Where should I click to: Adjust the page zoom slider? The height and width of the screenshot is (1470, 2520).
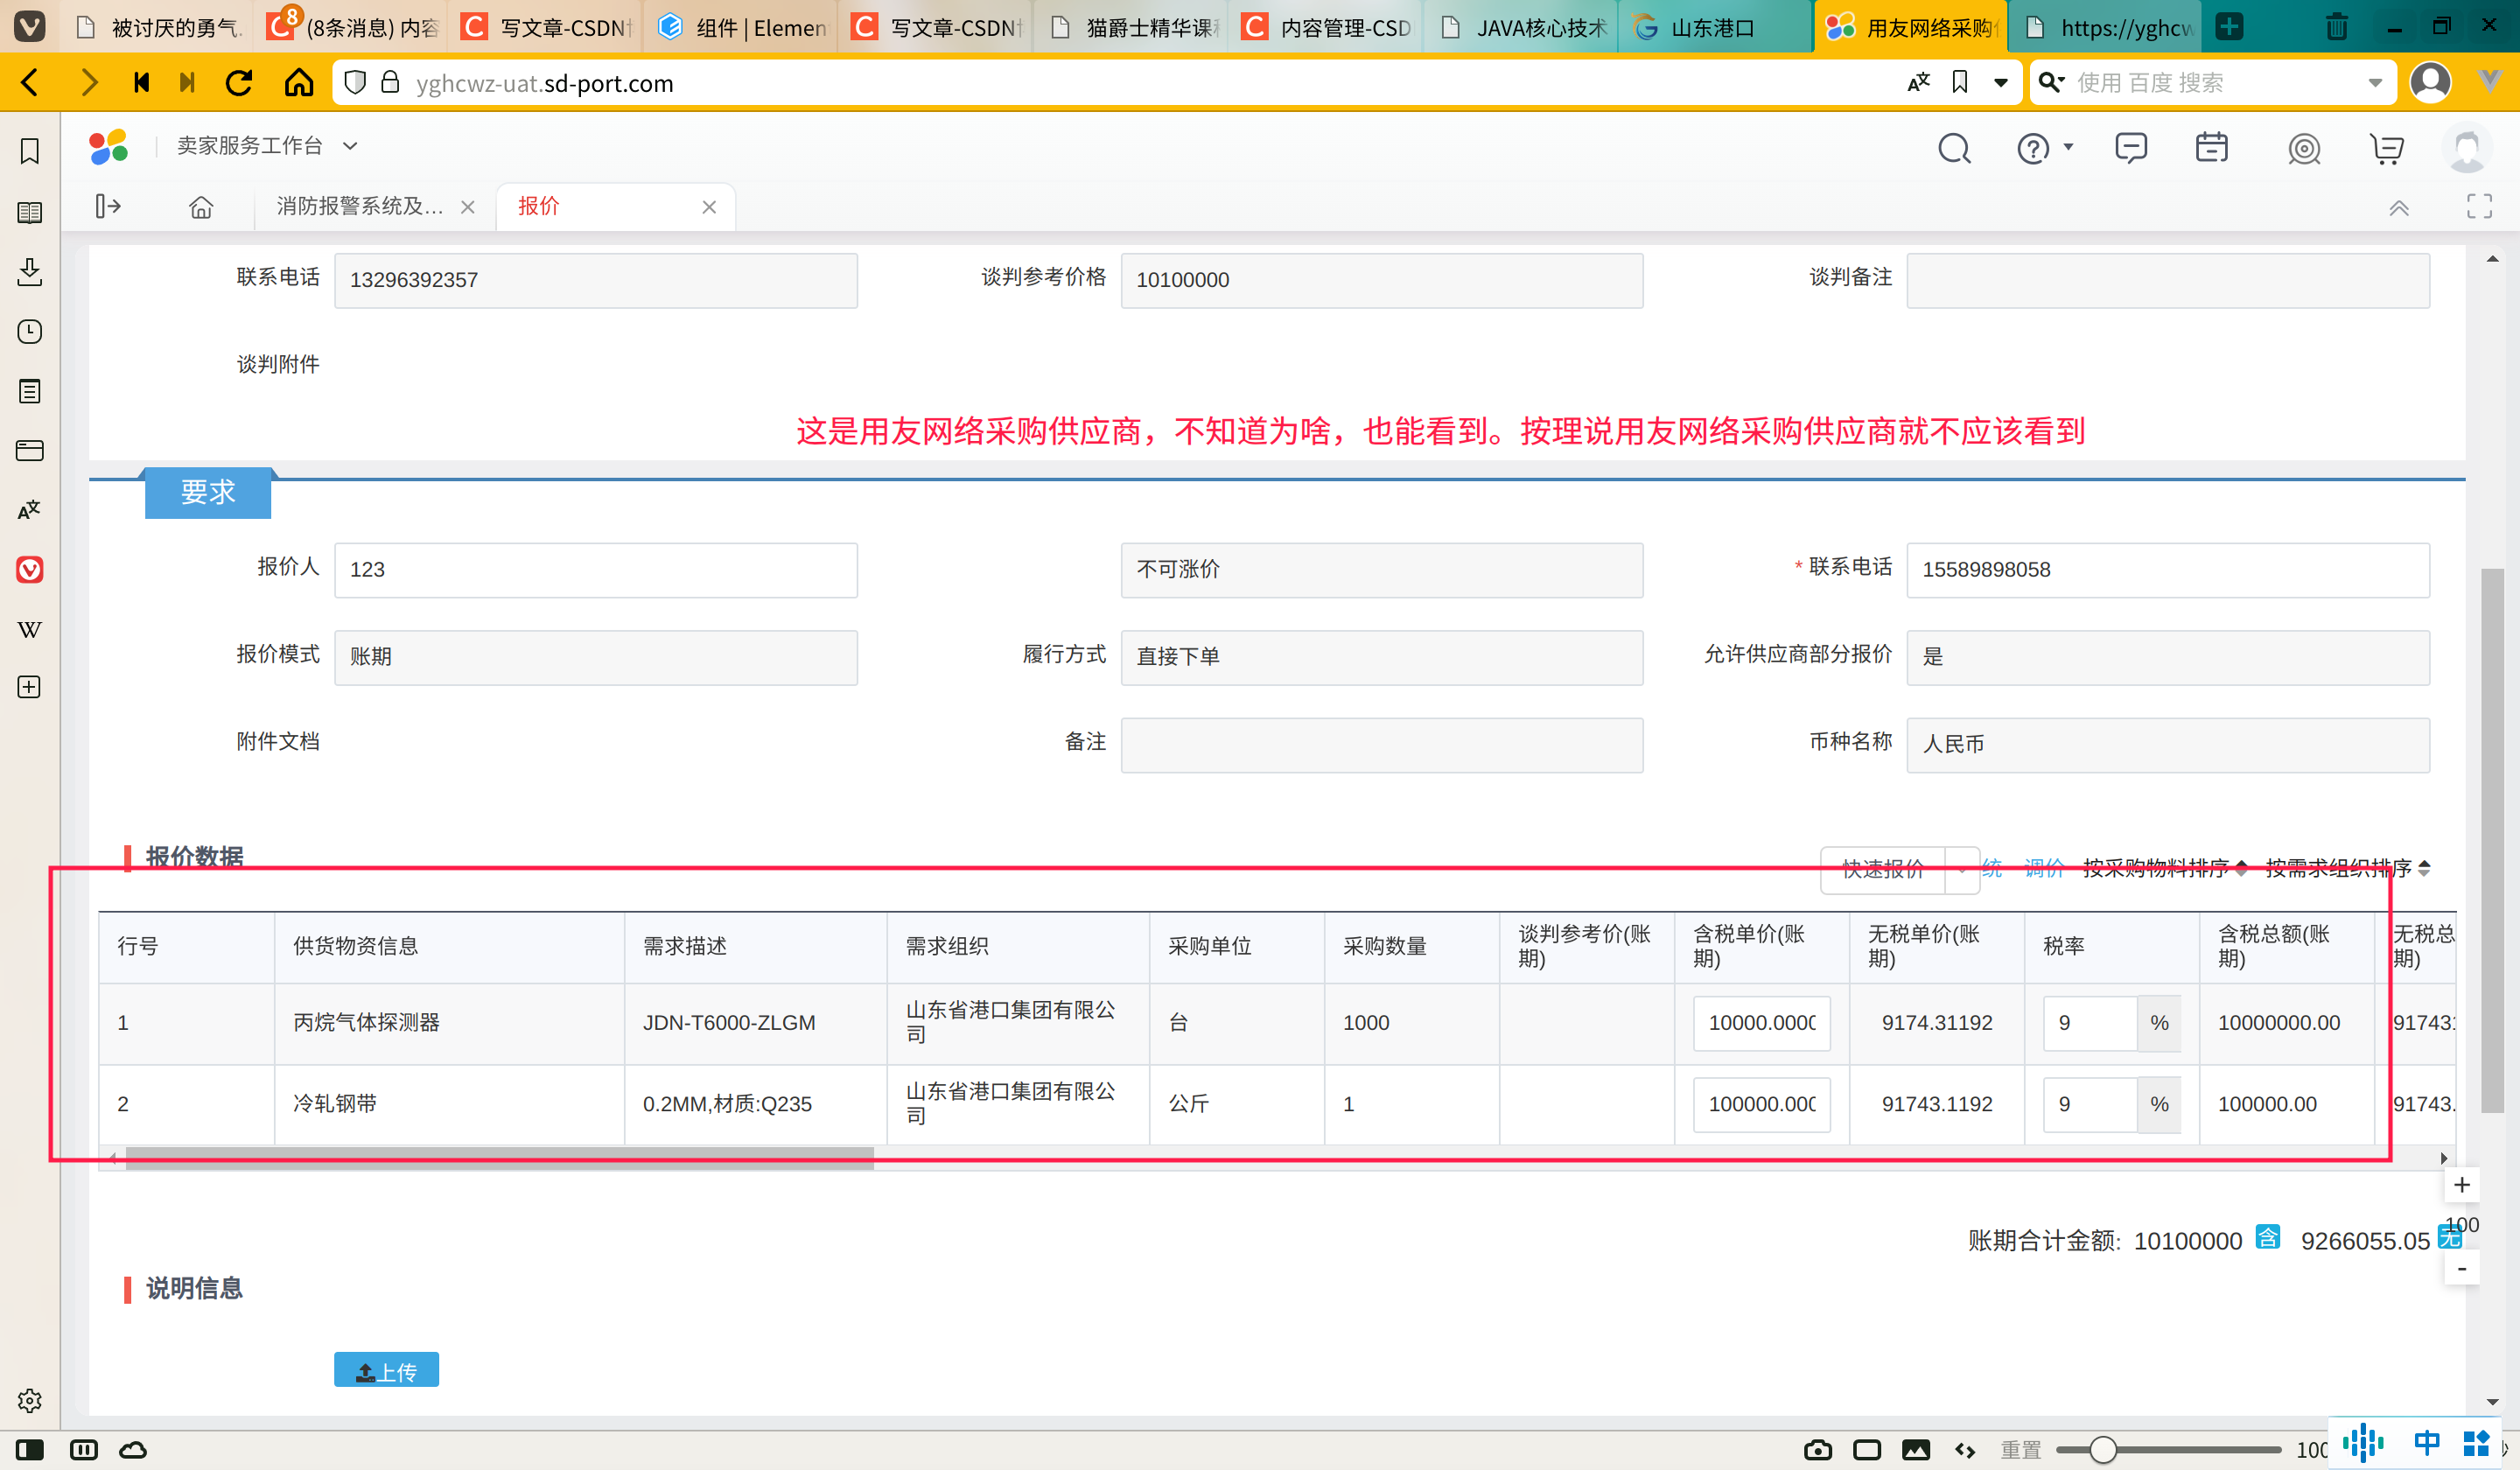tap(2102, 1449)
